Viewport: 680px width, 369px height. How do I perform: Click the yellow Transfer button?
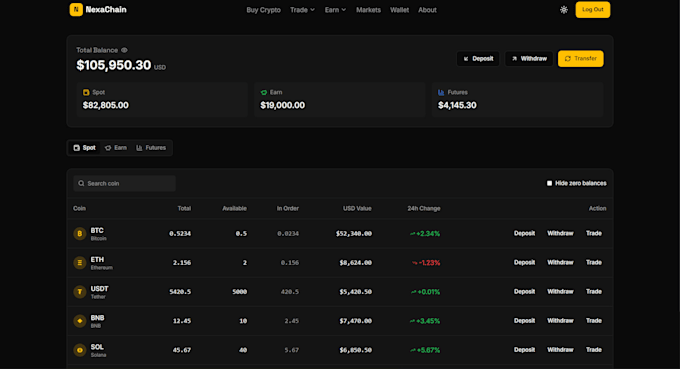click(580, 59)
